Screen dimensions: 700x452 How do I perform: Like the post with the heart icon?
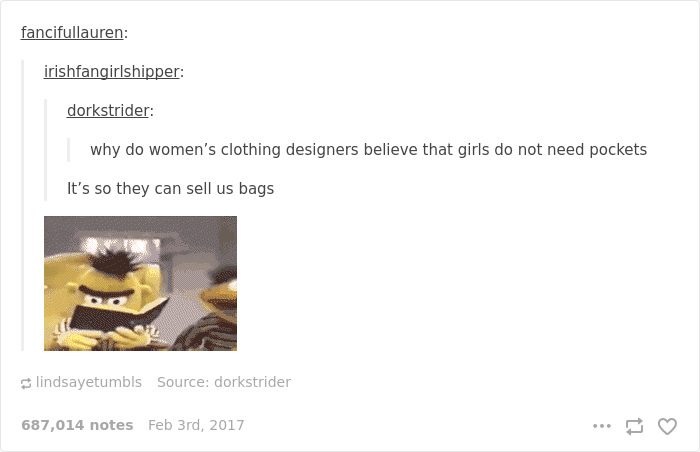click(667, 426)
